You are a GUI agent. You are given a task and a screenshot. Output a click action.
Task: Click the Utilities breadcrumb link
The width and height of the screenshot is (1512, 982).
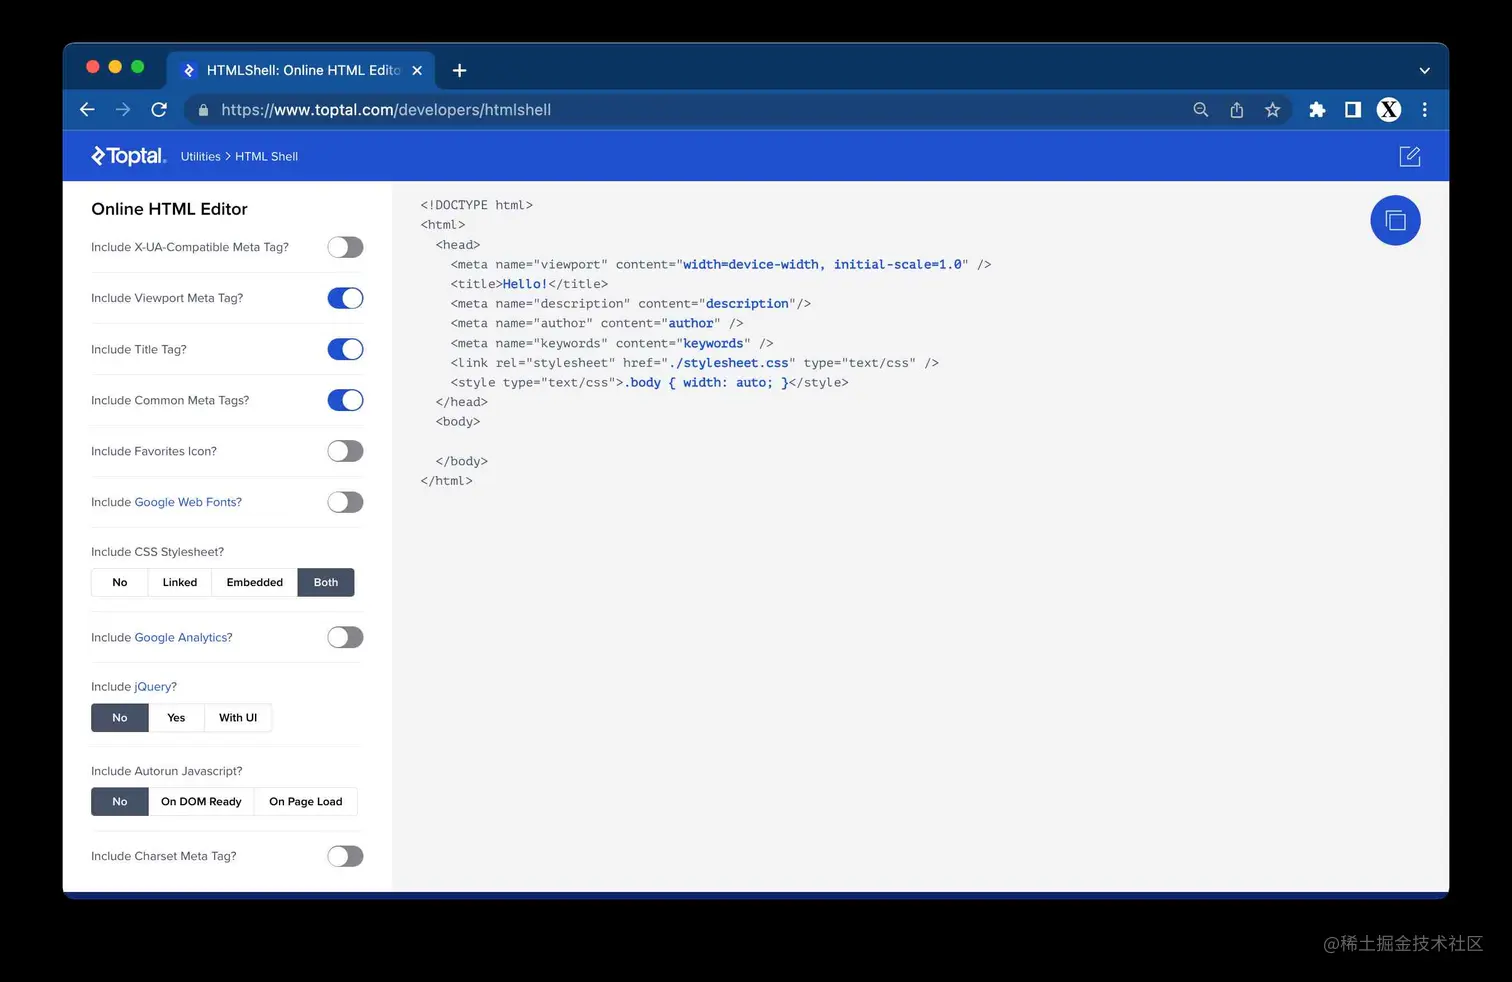200,156
